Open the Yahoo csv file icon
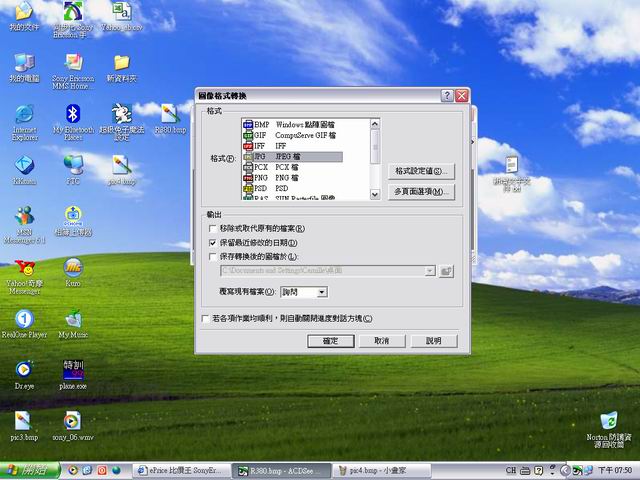 (122, 16)
